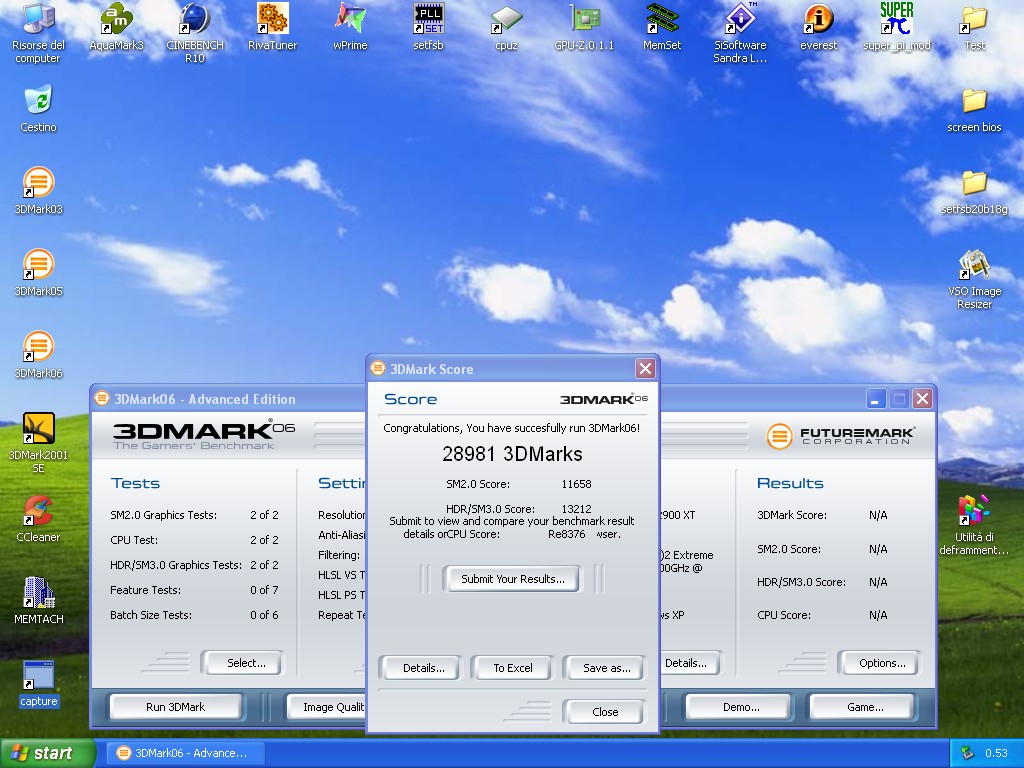Open the Windows start menu
The image size is (1024, 768).
46,753
